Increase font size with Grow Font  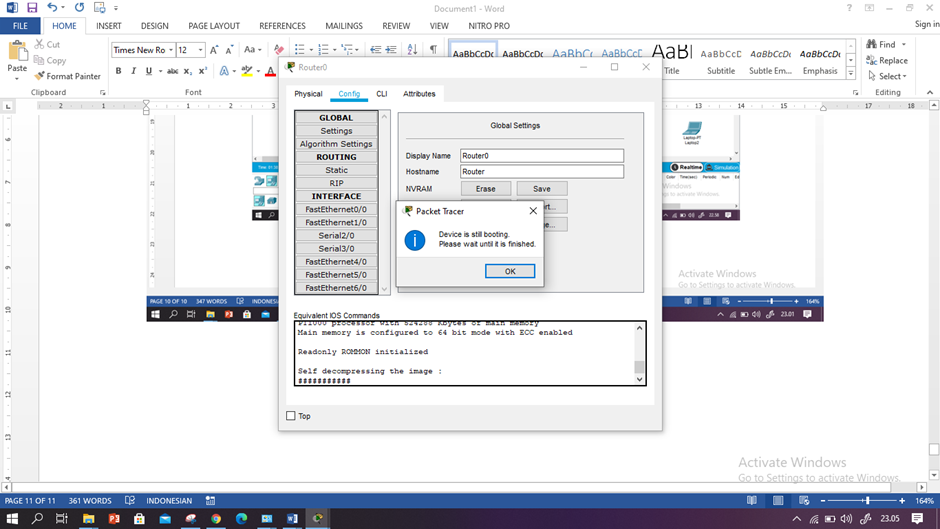pyautogui.click(x=214, y=50)
